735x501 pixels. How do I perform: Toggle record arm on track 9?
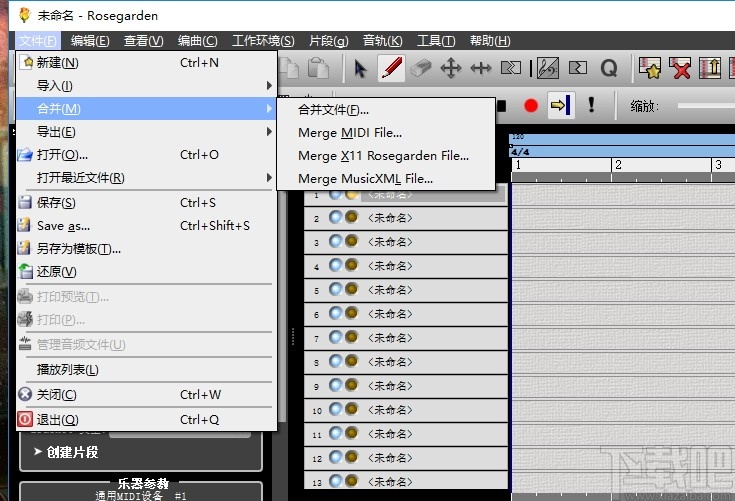point(352,385)
